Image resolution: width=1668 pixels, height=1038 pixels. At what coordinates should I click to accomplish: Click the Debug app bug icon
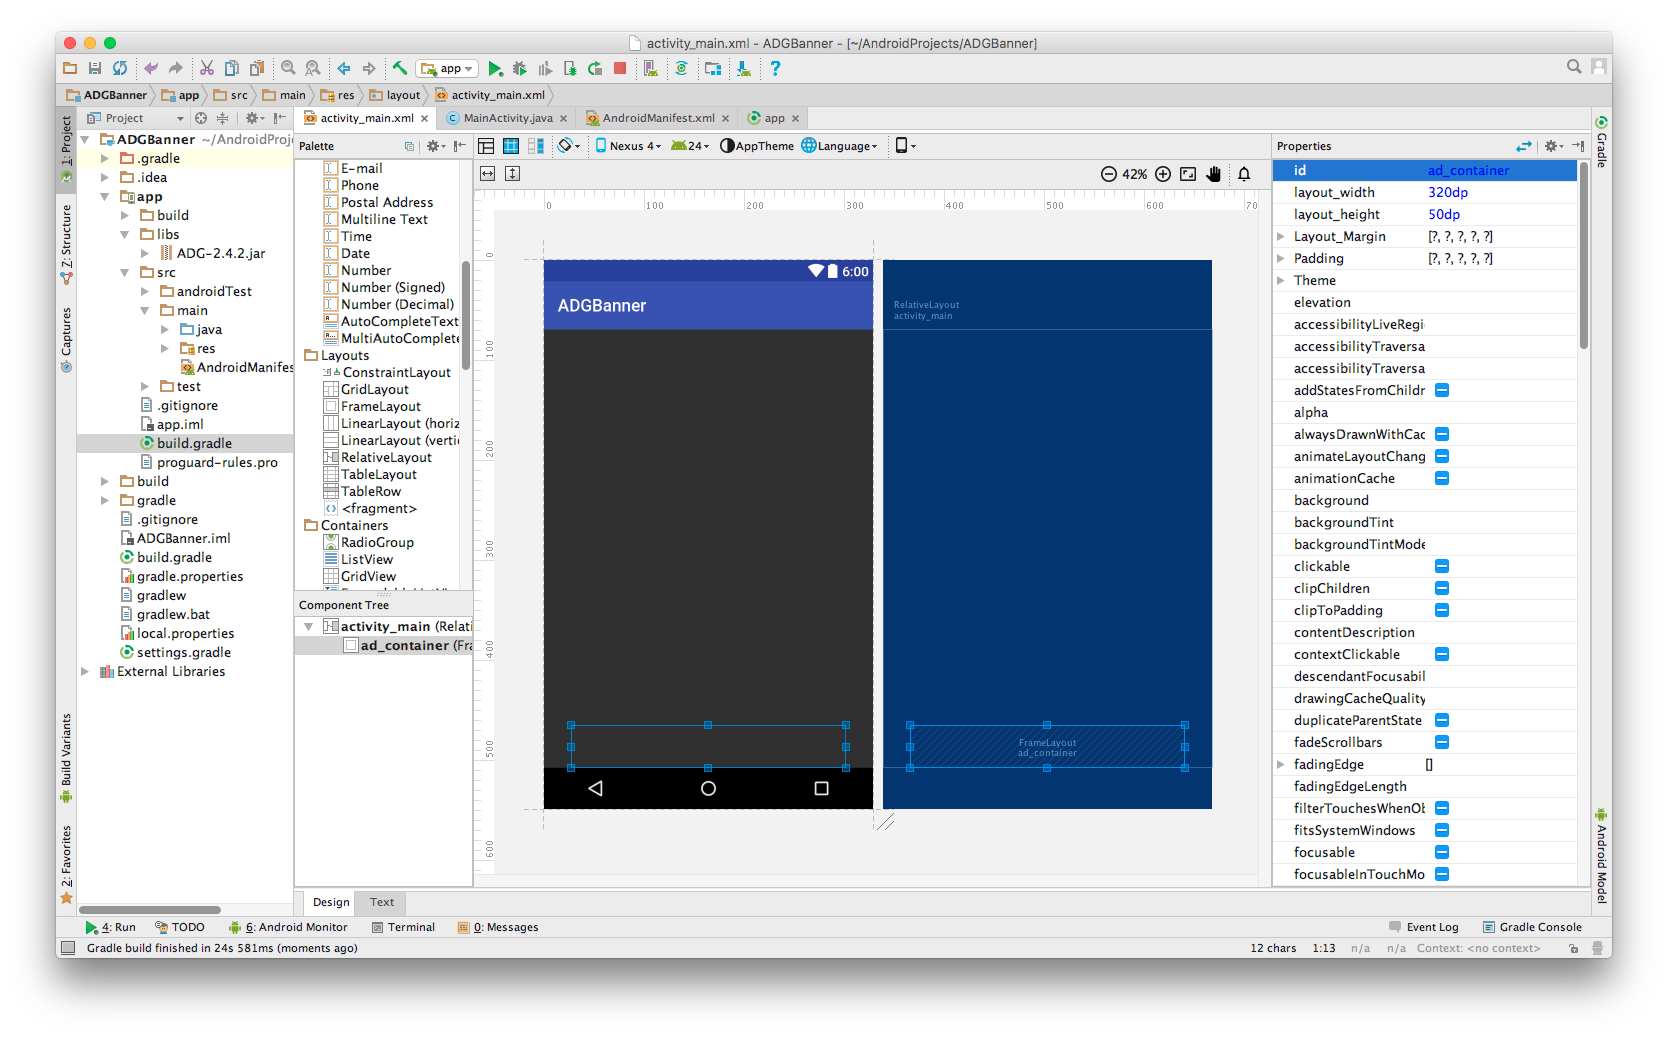[x=519, y=69]
